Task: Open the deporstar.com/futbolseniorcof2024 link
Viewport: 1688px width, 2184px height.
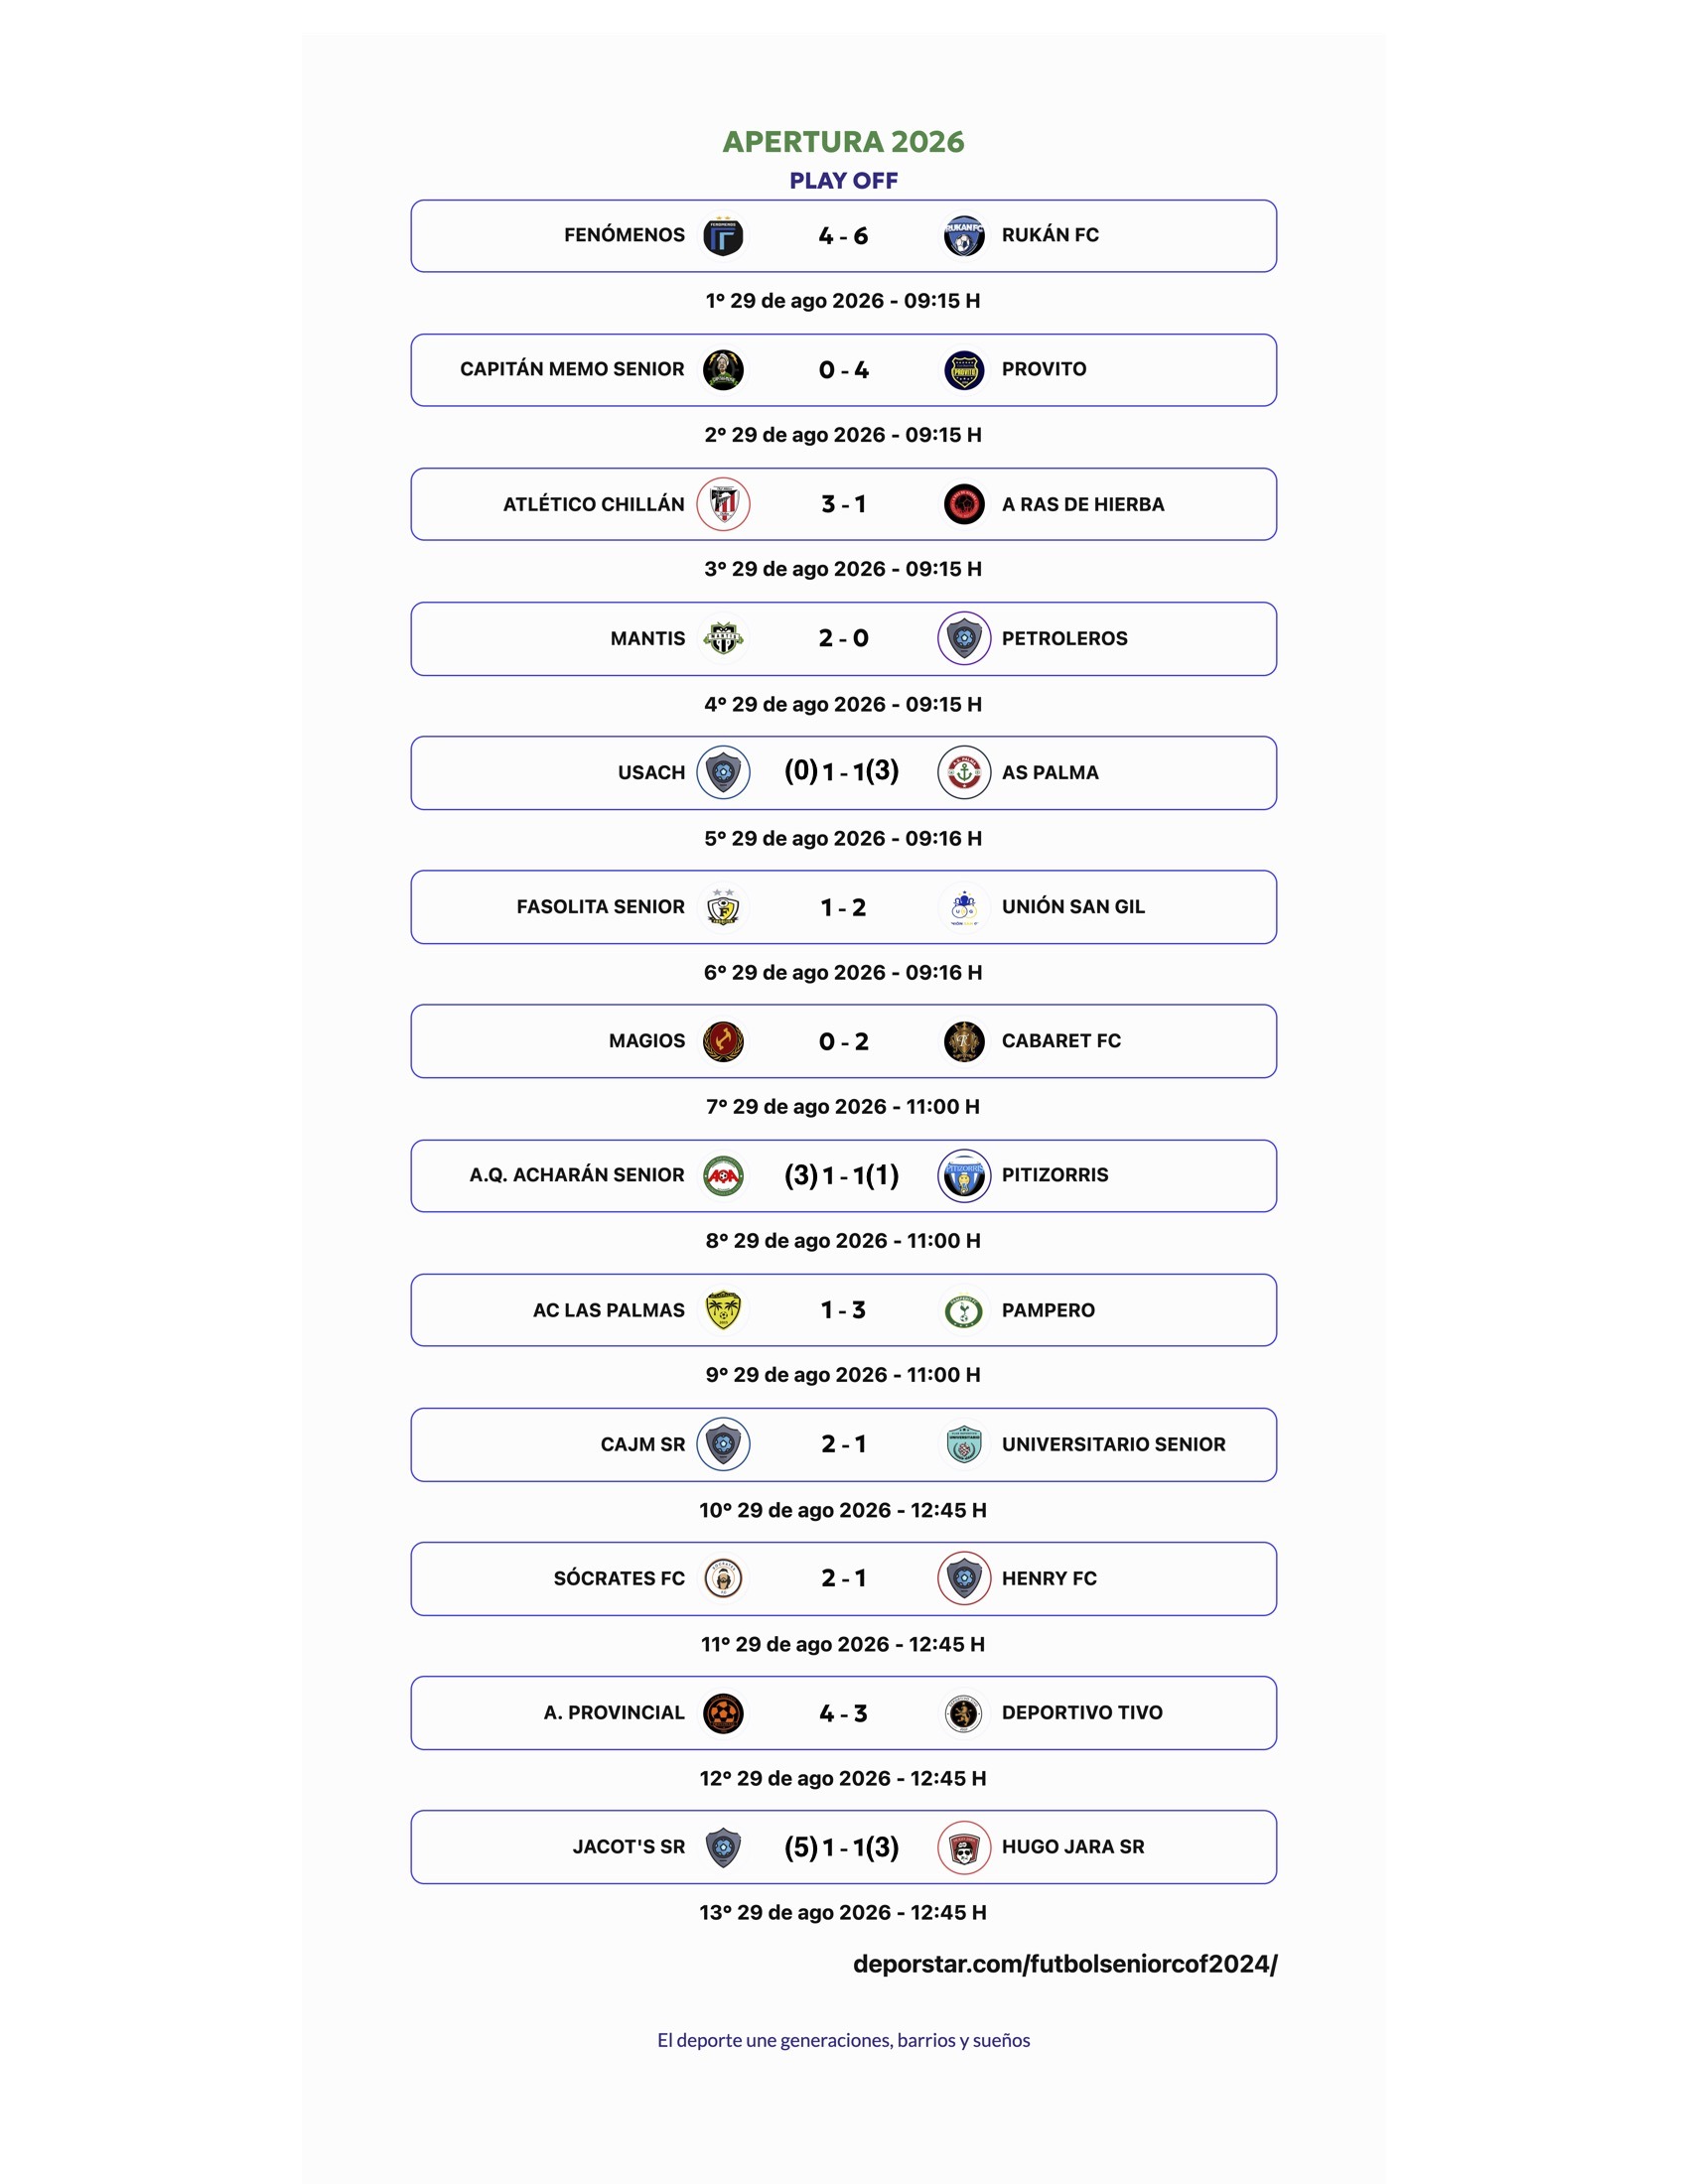Action: pyautogui.click(x=1065, y=1964)
